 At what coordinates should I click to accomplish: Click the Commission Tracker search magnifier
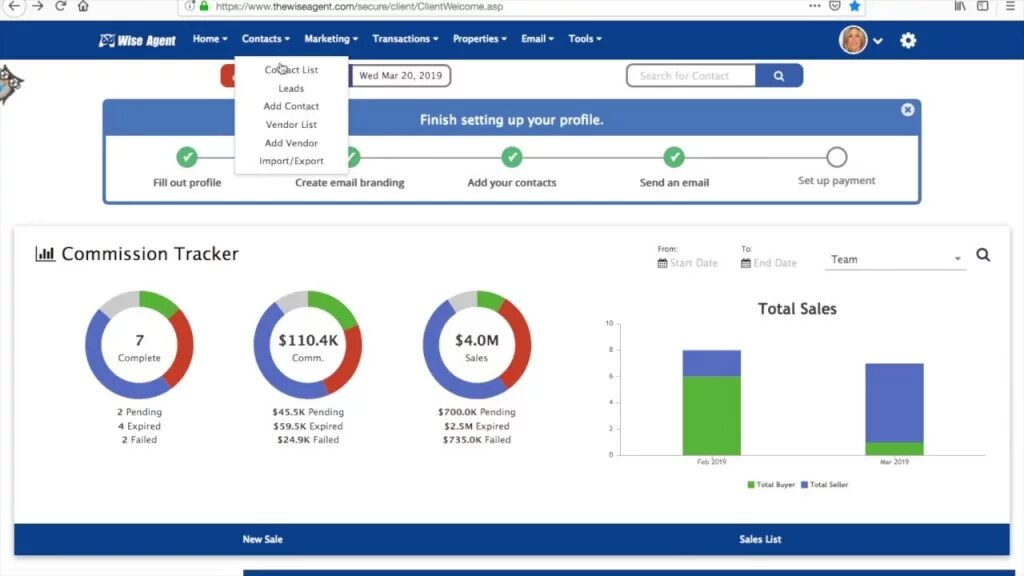[983, 255]
